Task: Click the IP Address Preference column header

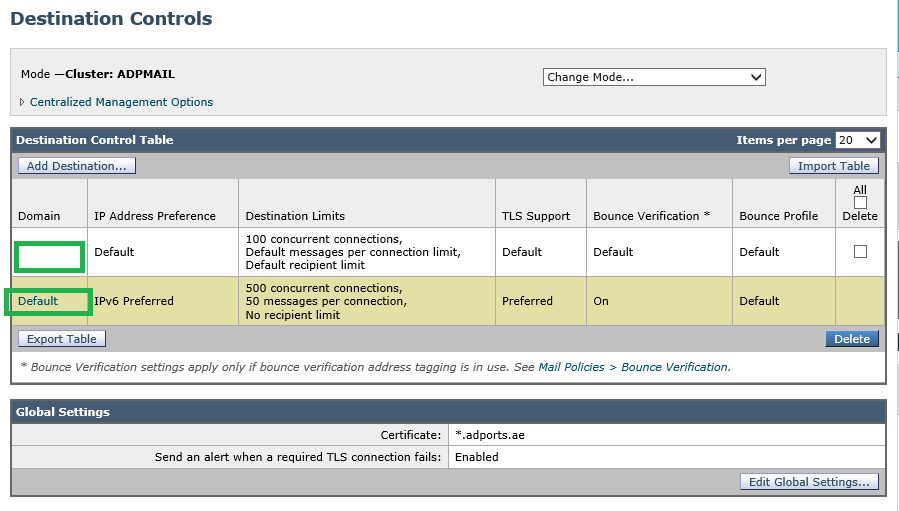Action: point(155,216)
